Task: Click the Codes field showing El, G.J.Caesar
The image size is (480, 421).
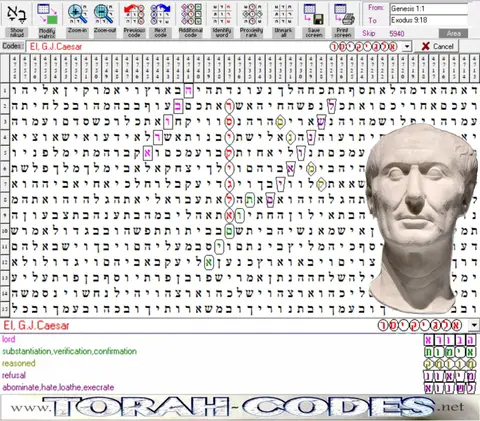Action: 213,47
